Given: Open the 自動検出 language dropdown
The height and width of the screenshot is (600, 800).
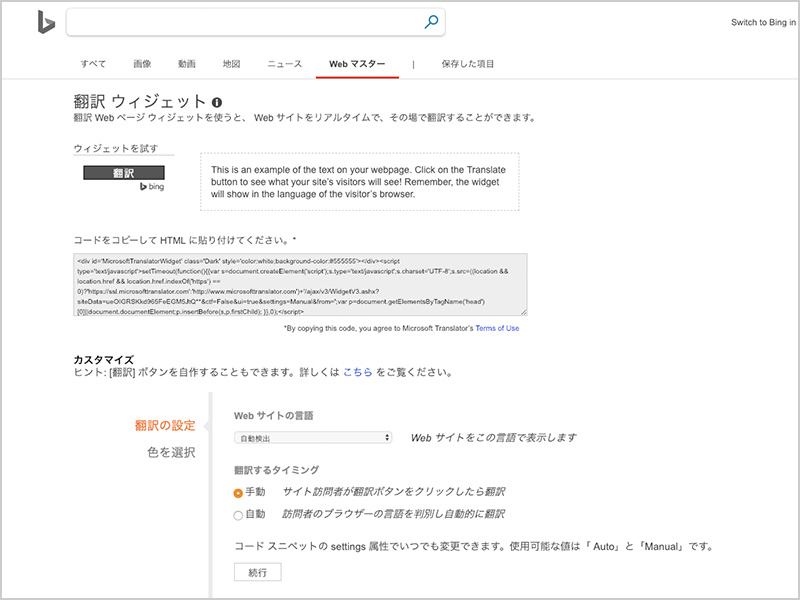Looking at the screenshot, I should [x=313, y=438].
